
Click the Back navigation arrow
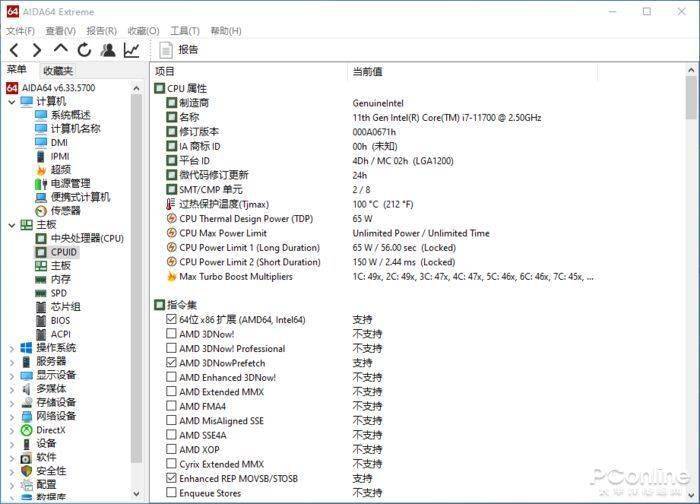[x=14, y=50]
